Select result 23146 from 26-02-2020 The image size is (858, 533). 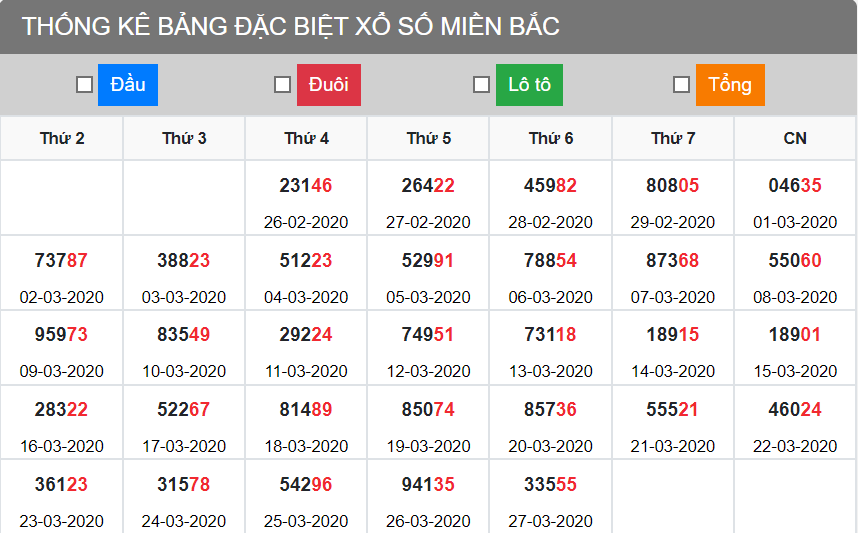point(306,186)
